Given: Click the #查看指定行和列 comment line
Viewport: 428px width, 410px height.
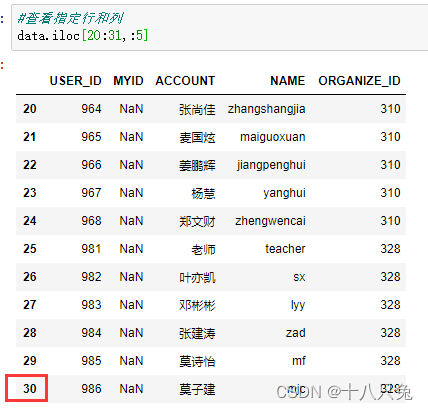Looking at the screenshot, I should pos(71,18).
